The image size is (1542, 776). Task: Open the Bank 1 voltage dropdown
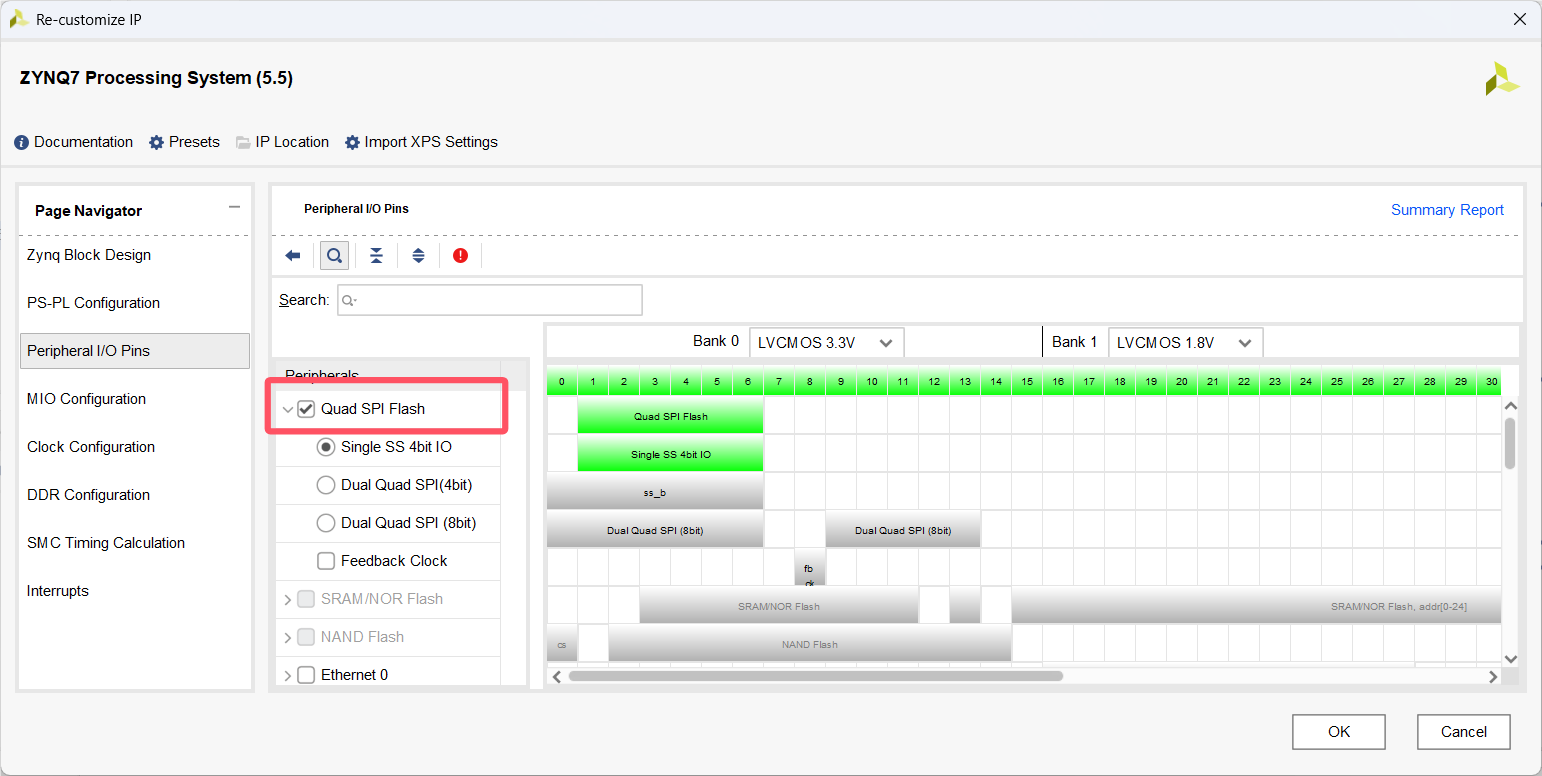point(1185,342)
